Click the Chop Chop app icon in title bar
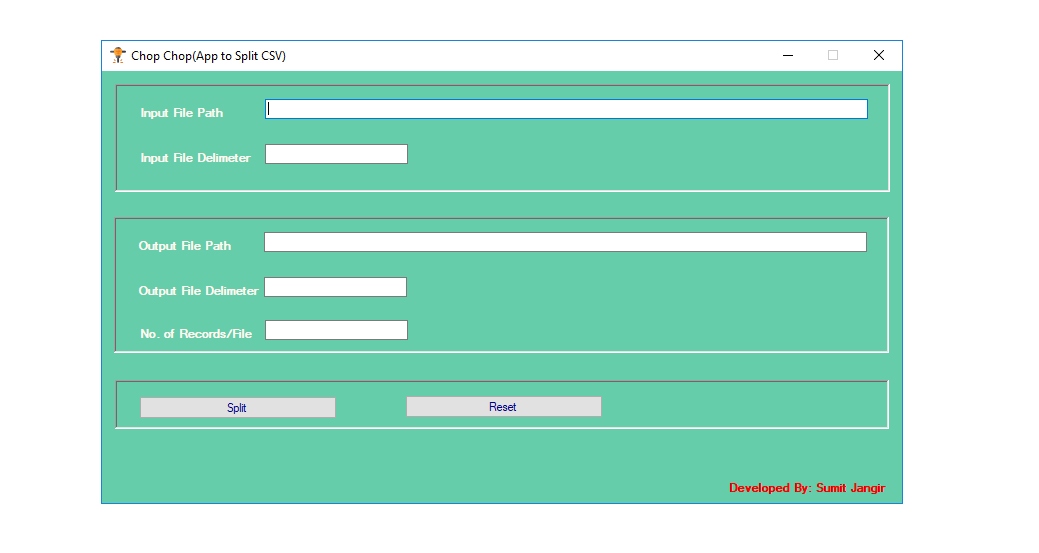This screenshot has width=1039, height=553. point(118,56)
